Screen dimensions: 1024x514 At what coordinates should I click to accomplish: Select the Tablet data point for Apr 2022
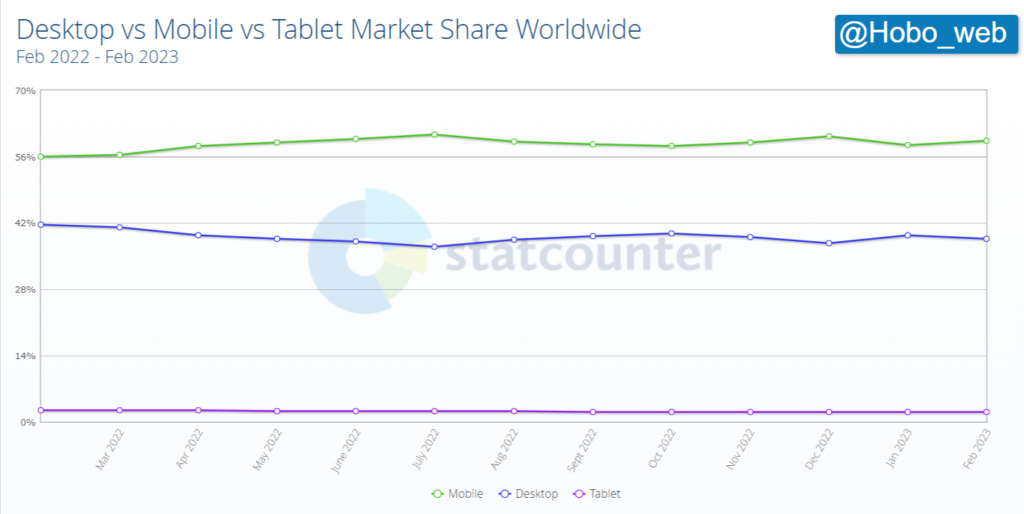coord(199,410)
